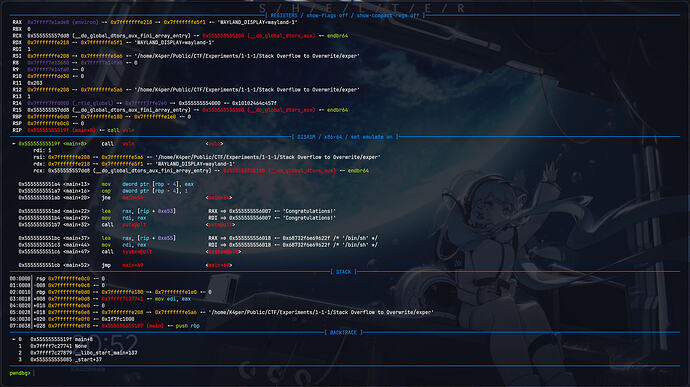Click 0x10102464c457f on the R14 row
The width and height of the screenshot is (690, 387).
click(x=254, y=103)
